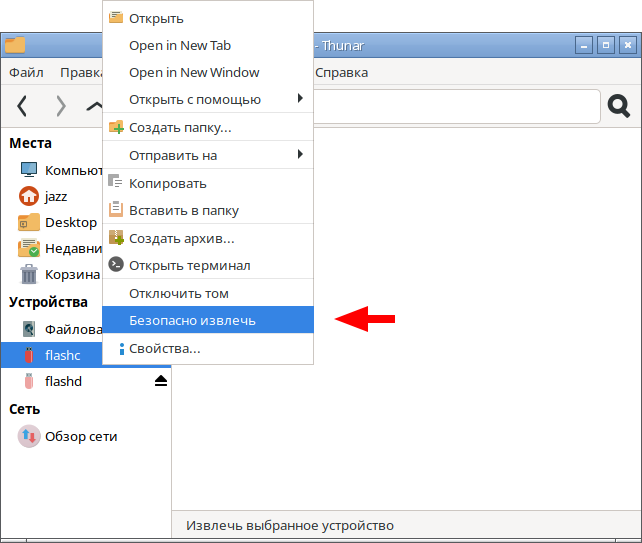Go back with the left arrow button
The height and width of the screenshot is (543, 642).
coord(22,106)
